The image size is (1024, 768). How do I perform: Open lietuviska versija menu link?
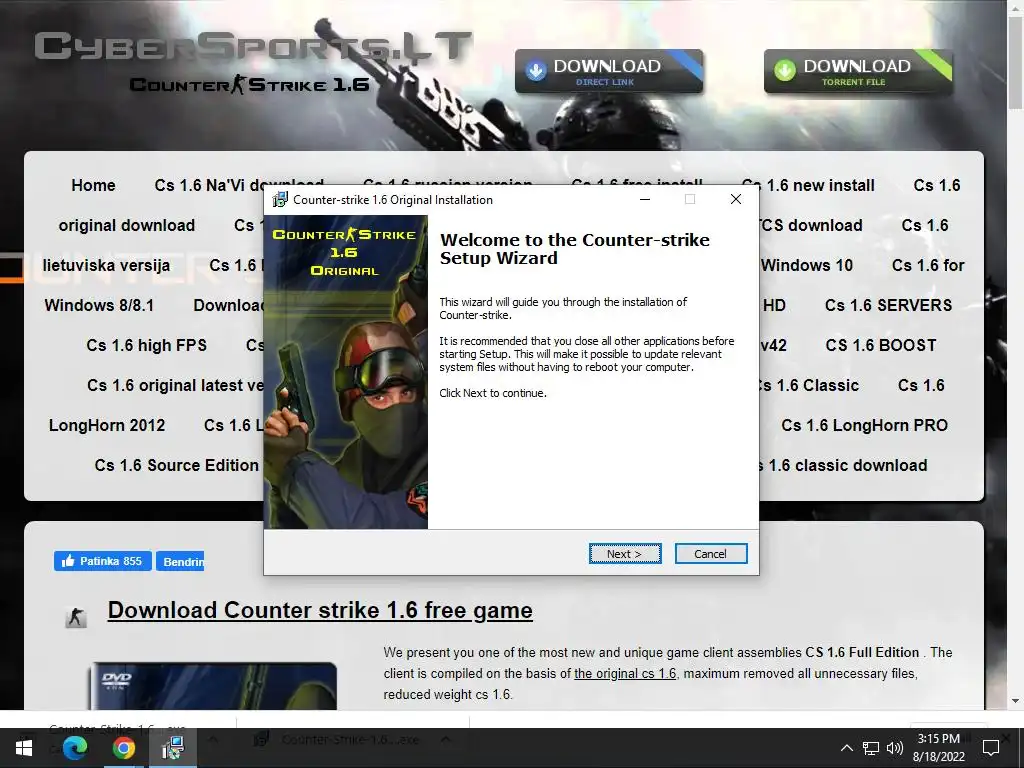point(106,266)
